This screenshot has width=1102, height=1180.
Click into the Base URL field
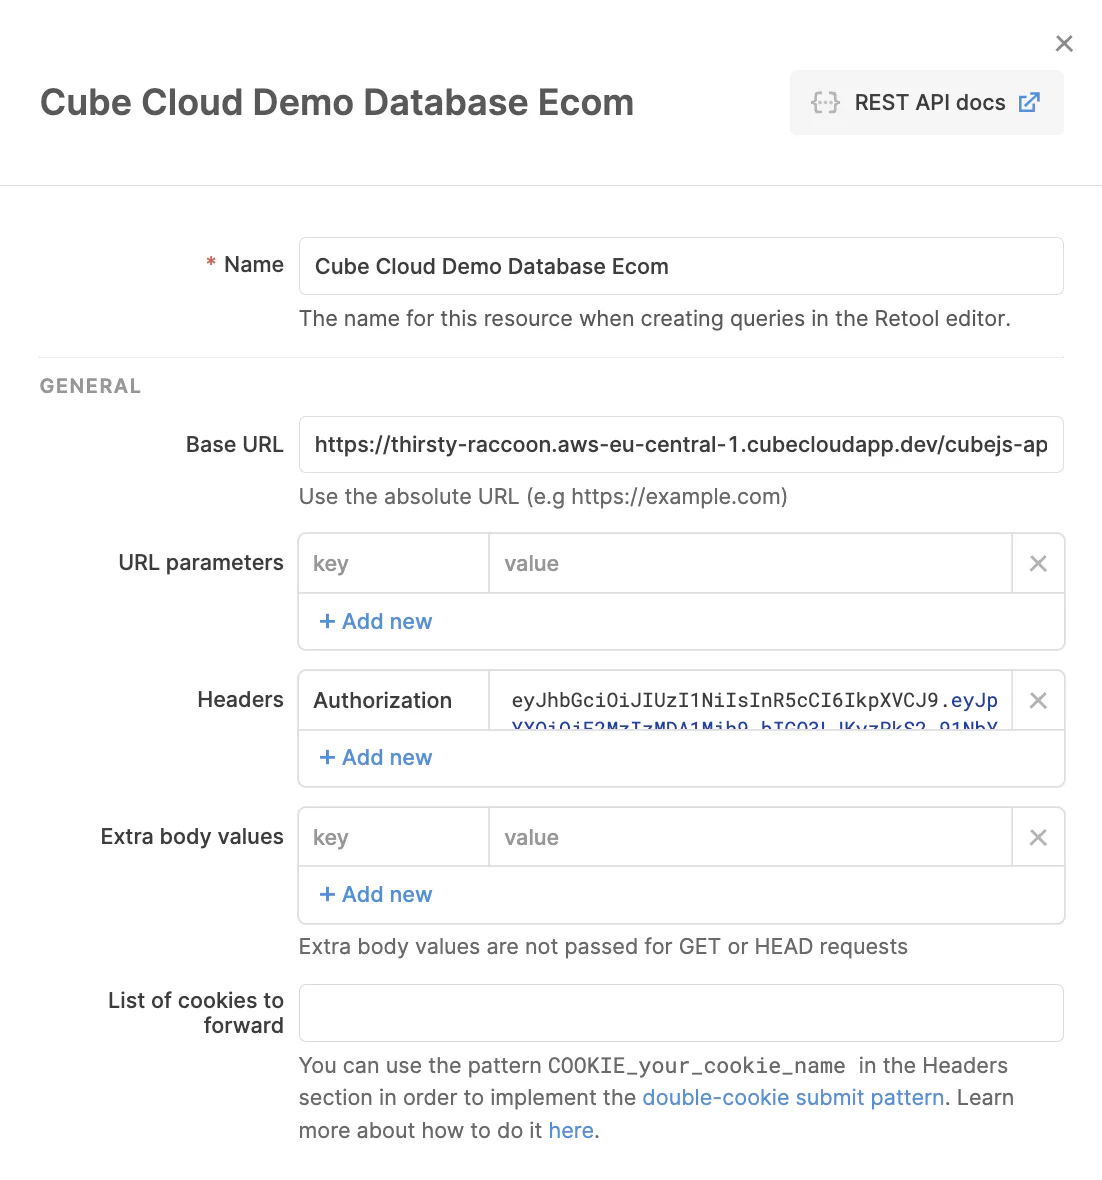coord(680,445)
